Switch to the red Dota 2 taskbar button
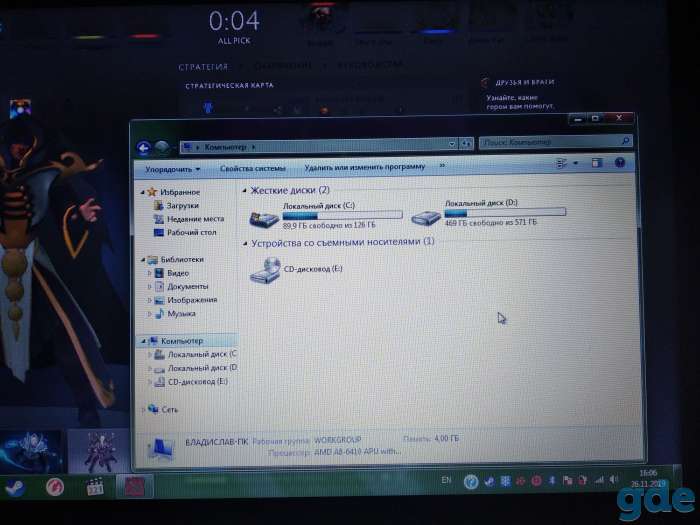 click(x=134, y=486)
